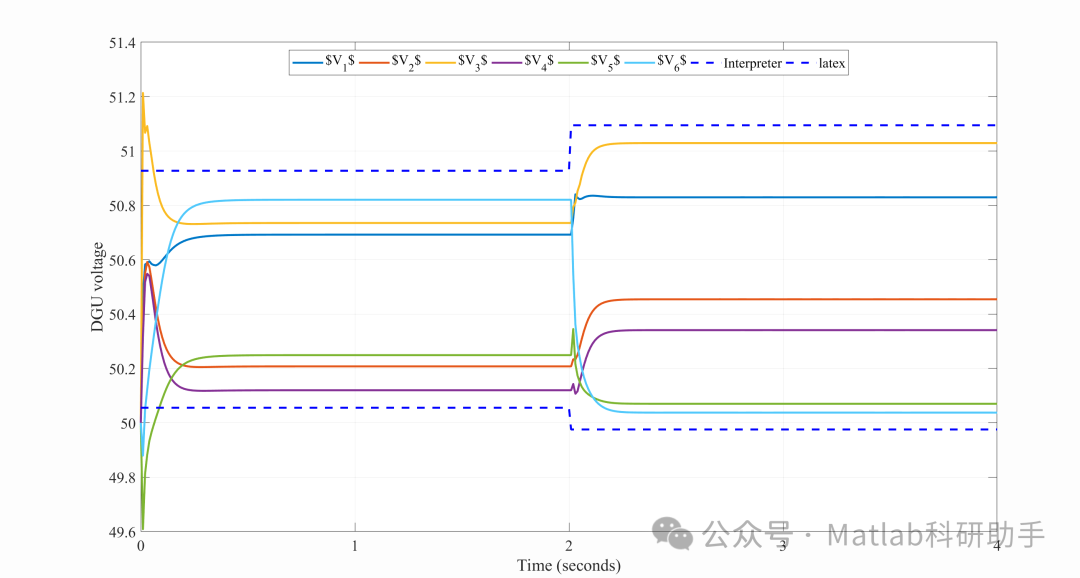The height and width of the screenshot is (578, 1080).
Task: Click the 50.4 y-axis tick label
Action: [x=122, y=315]
